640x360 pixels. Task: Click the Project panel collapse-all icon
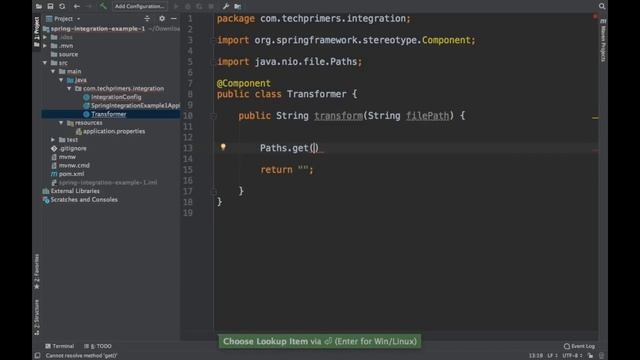(147, 19)
